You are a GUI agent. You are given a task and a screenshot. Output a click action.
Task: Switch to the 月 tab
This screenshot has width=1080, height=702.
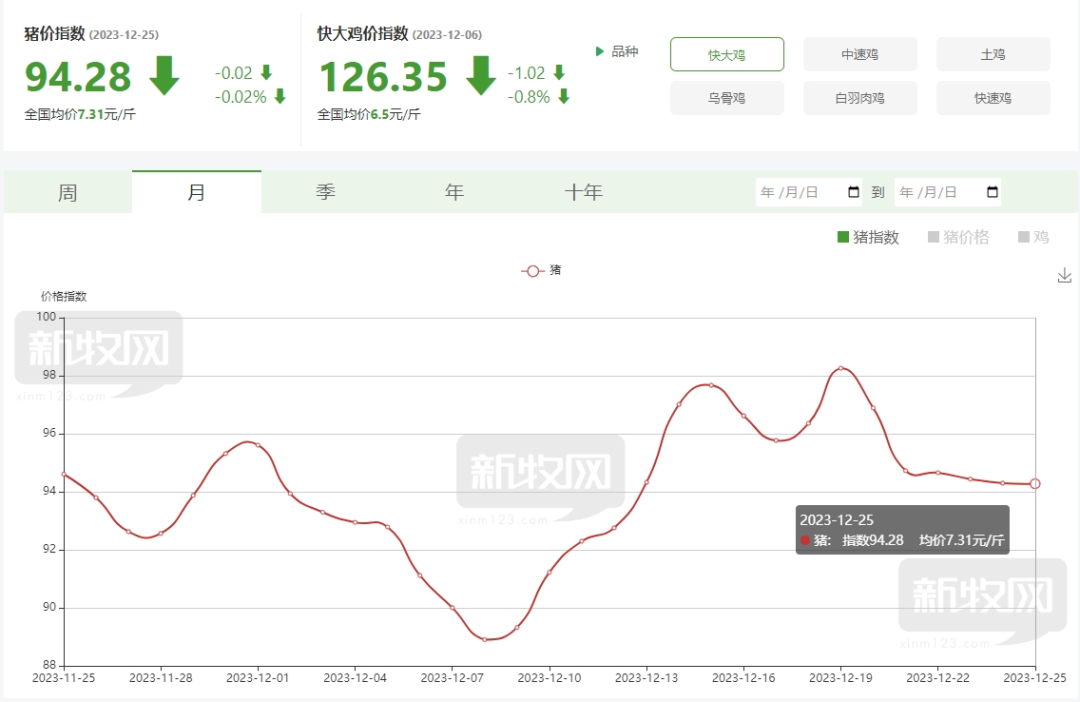coord(196,192)
